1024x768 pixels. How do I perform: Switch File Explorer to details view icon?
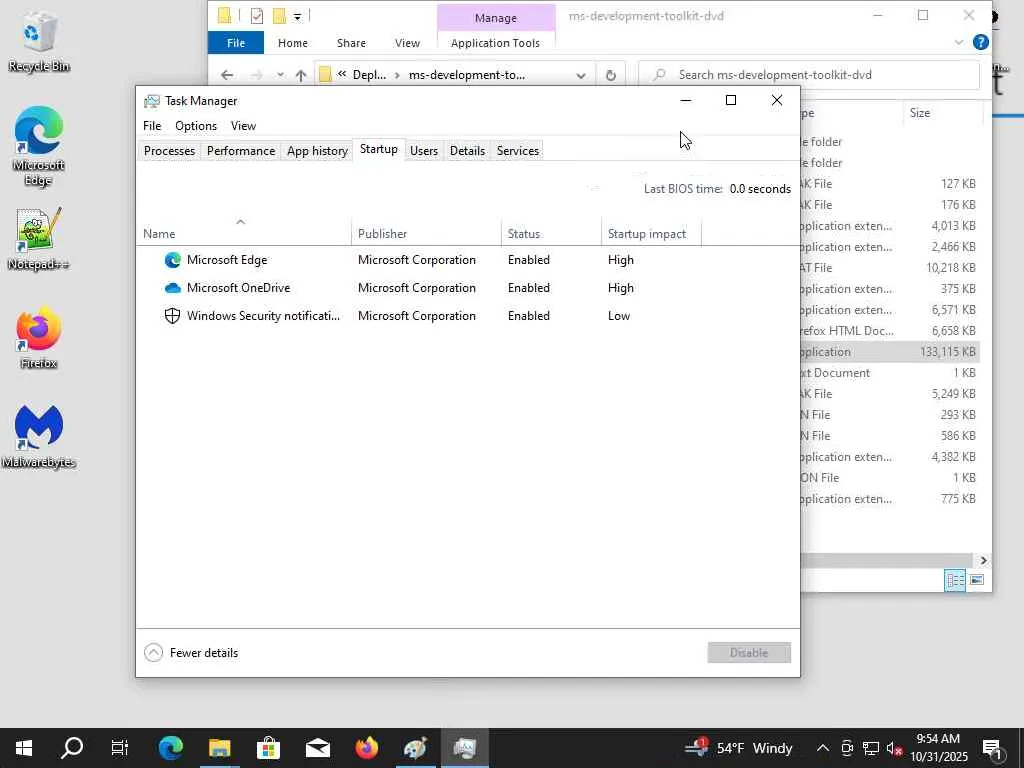point(955,580)
